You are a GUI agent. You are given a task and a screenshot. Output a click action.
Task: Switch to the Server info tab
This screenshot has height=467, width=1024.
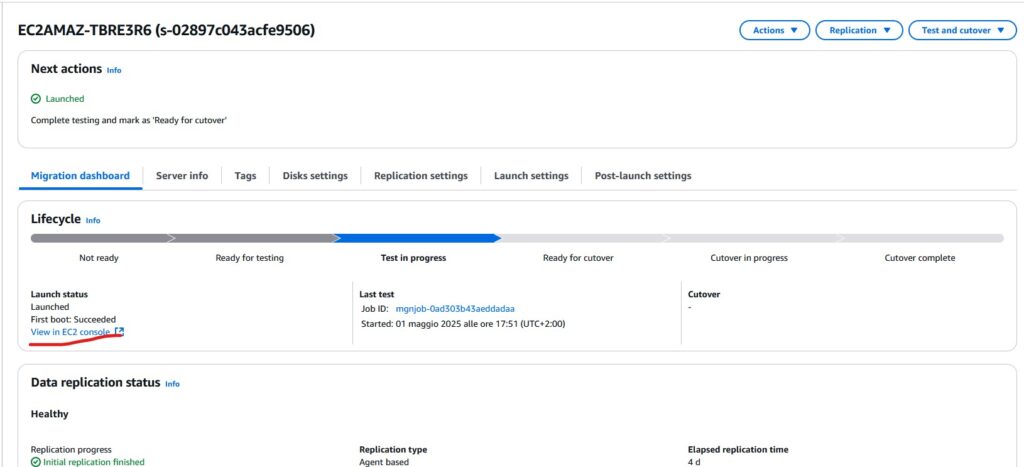[182, 176]
